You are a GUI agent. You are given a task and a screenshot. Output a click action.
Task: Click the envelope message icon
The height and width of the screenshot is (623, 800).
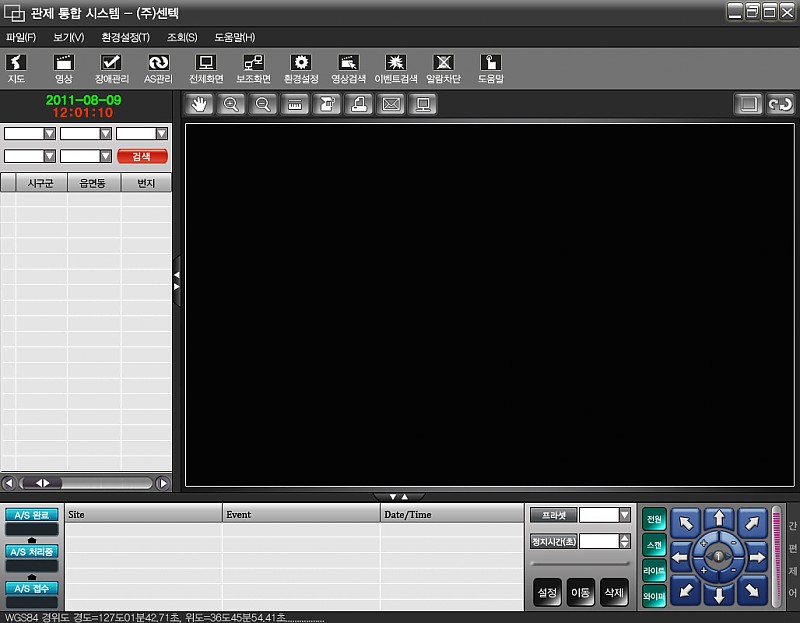391,104
